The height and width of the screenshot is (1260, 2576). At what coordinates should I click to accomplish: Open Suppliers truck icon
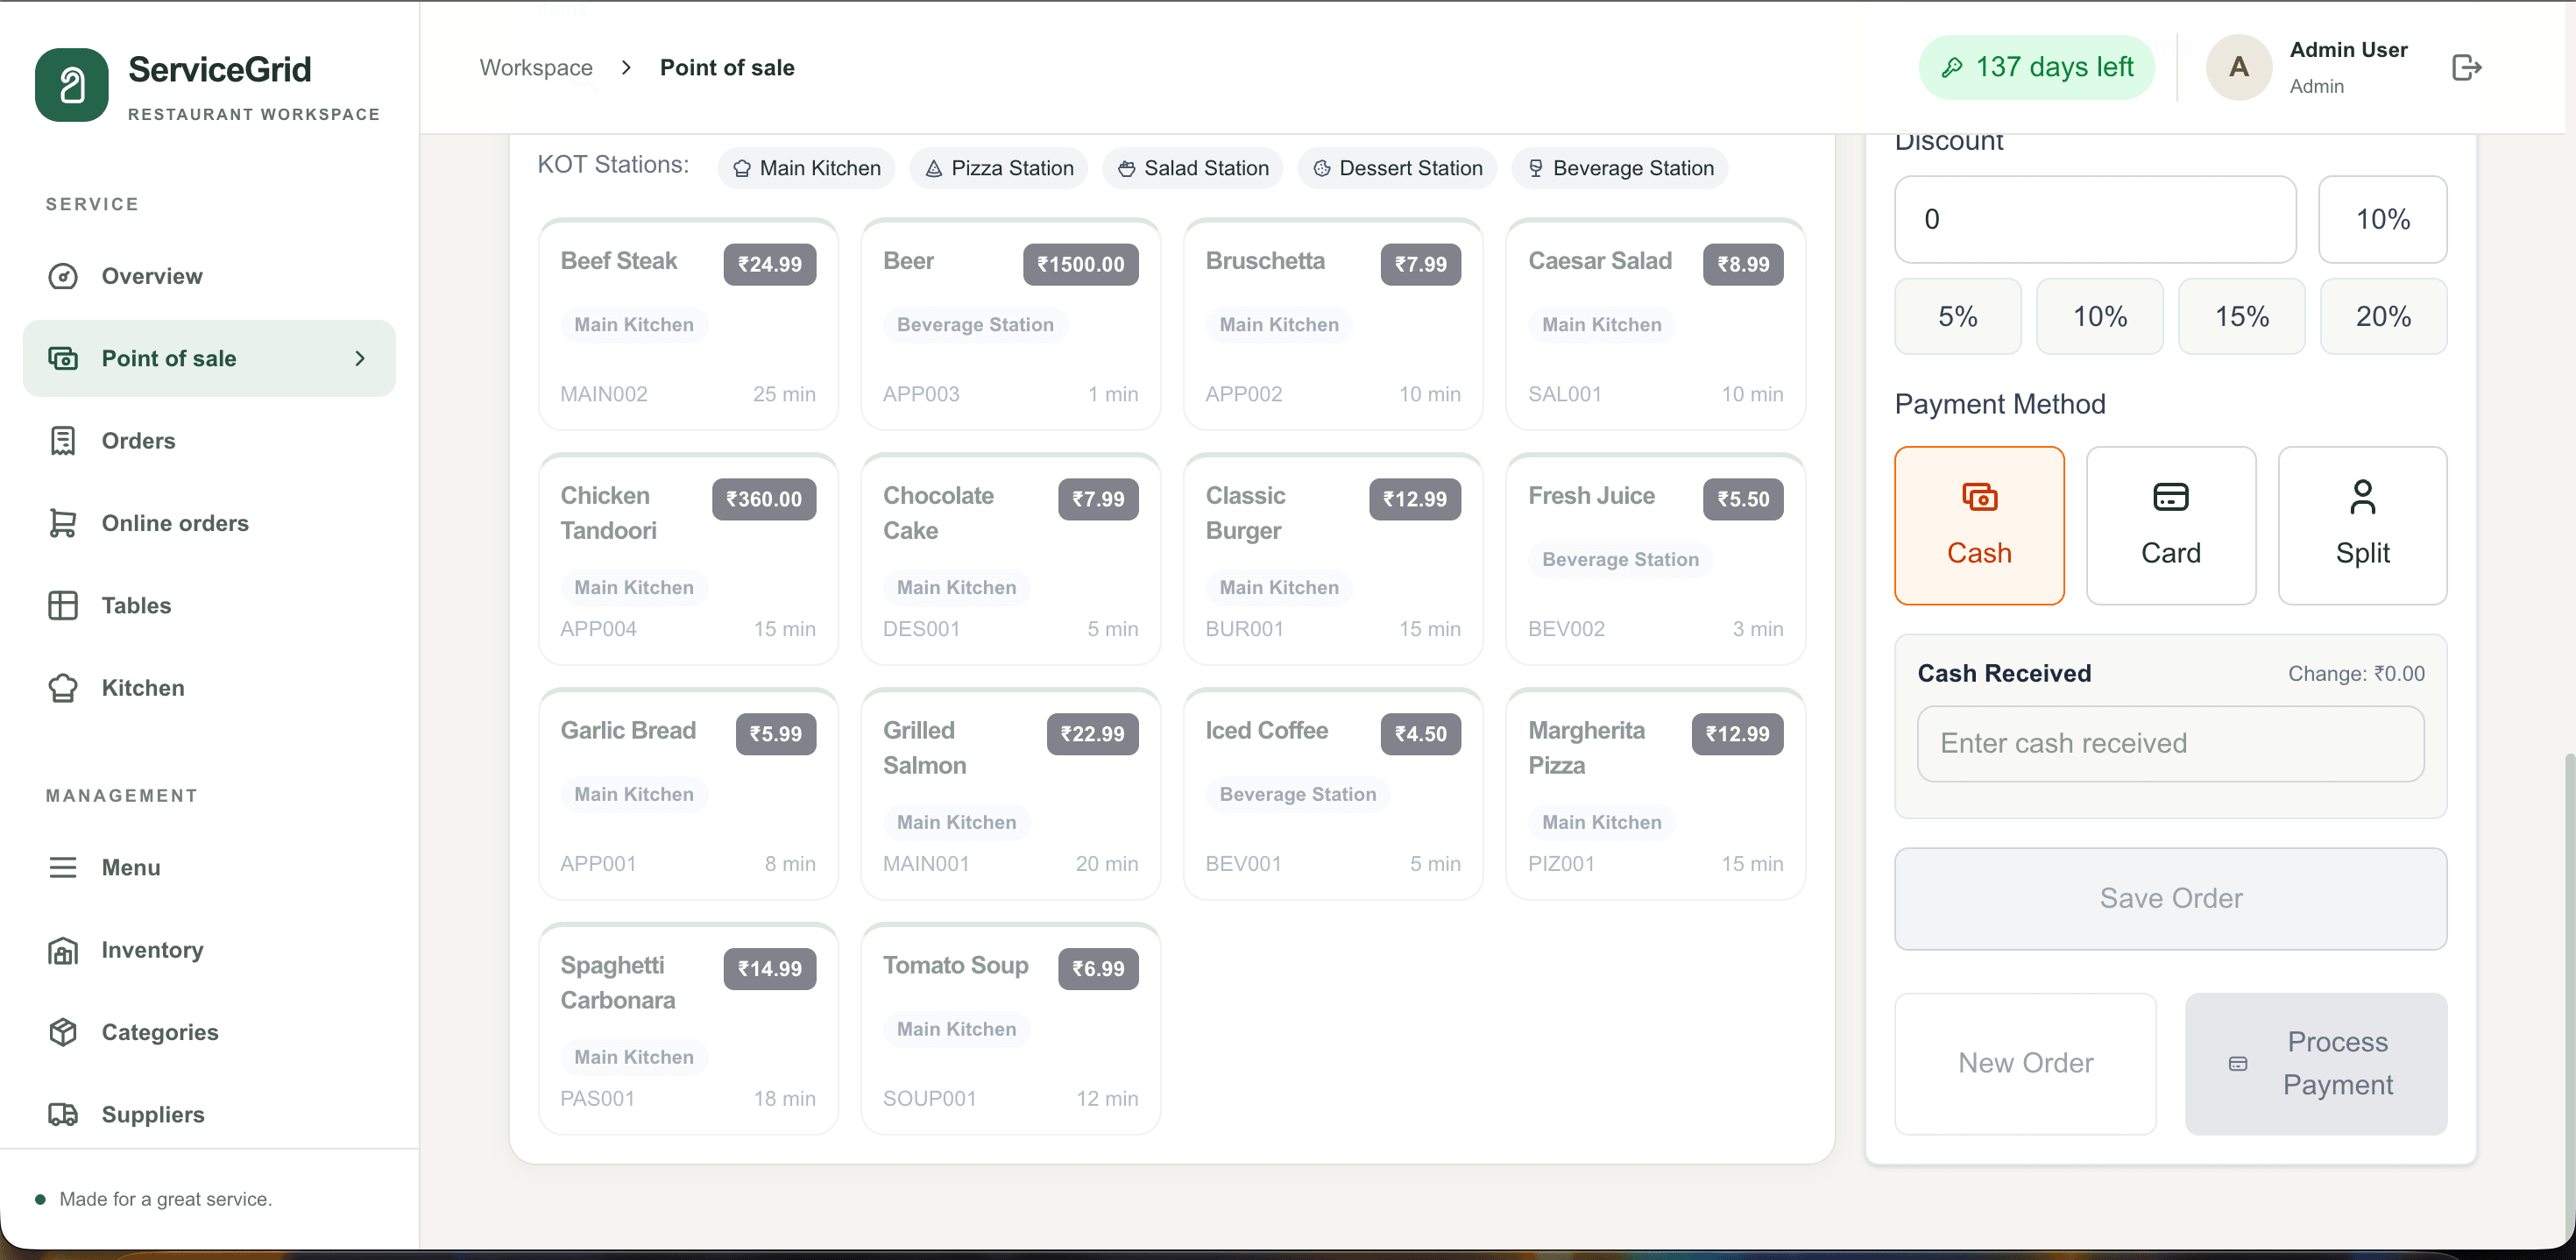(x=63, y=1114)
